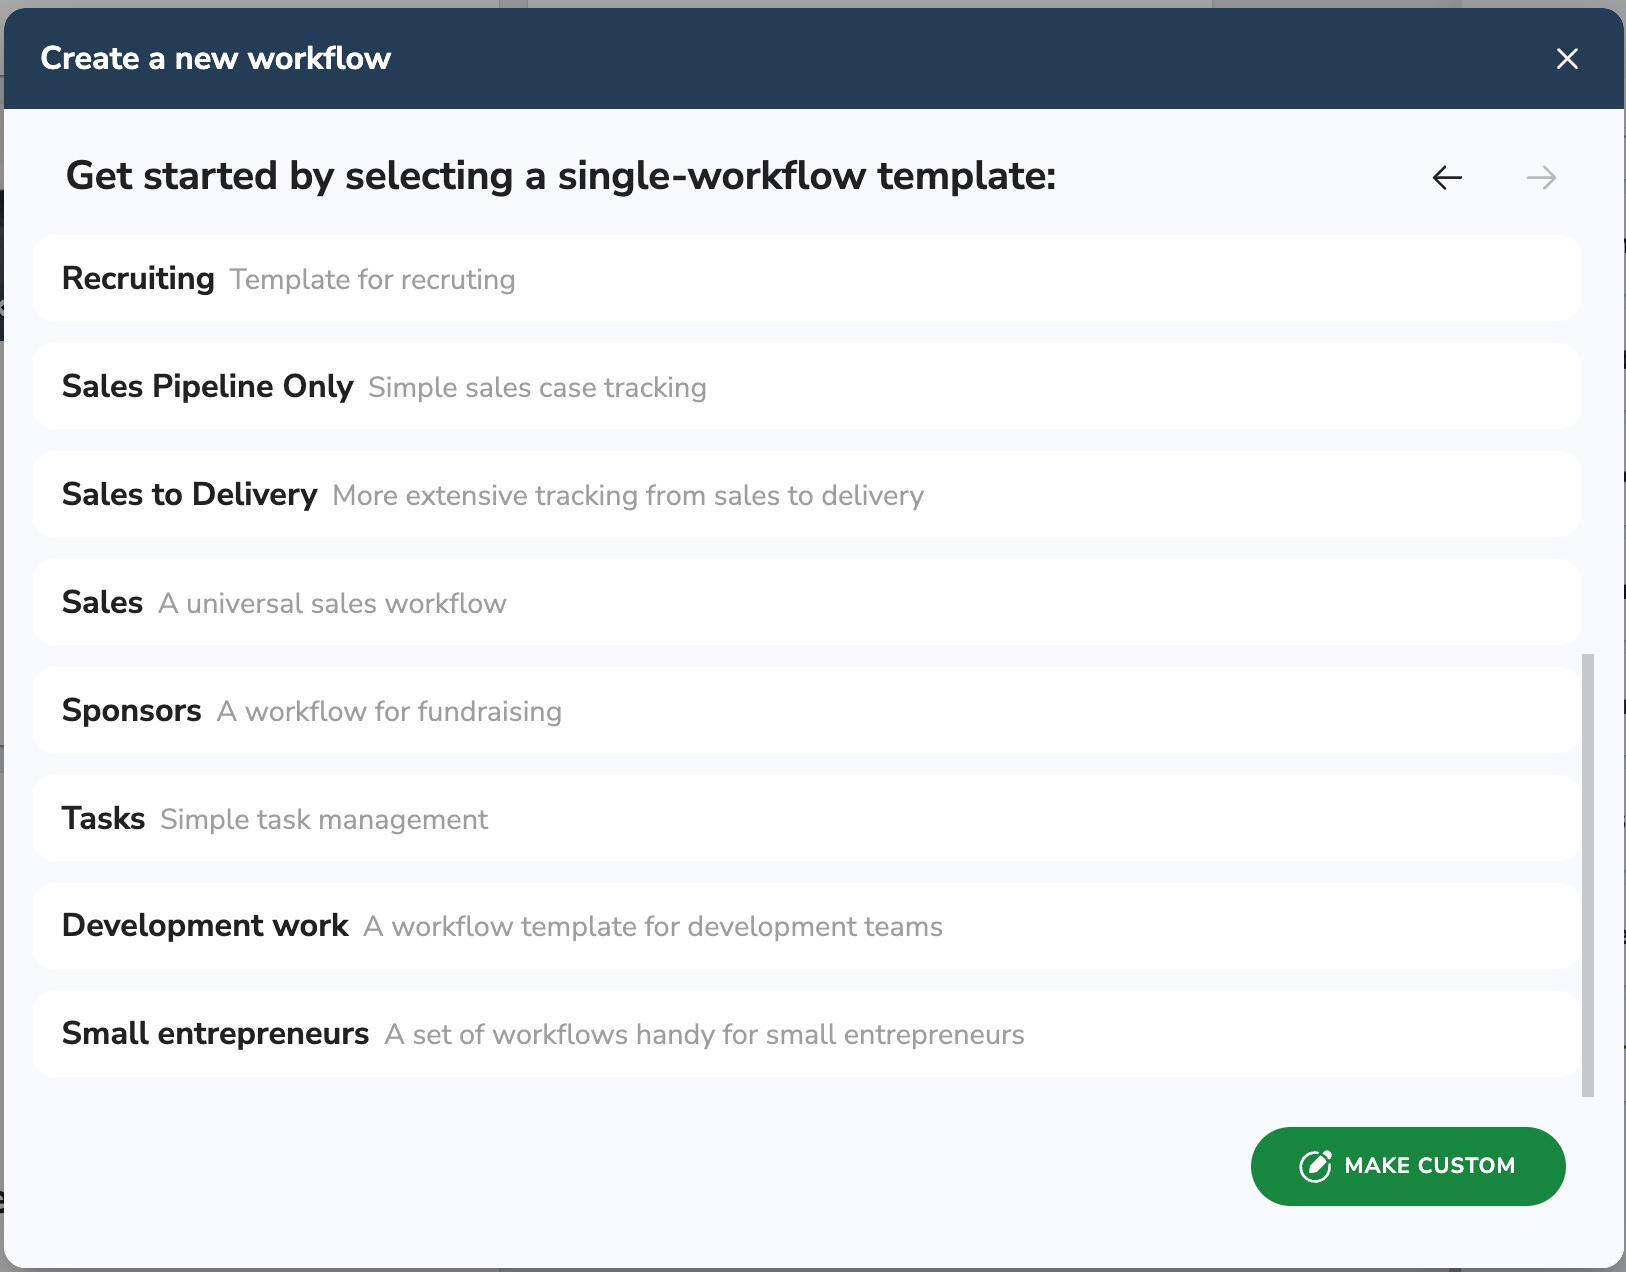The width and height of the screenshot is (1626, 1272).
Task: Click the 'Create a new workflow' dialog title
Action: (x=215, y=59)
